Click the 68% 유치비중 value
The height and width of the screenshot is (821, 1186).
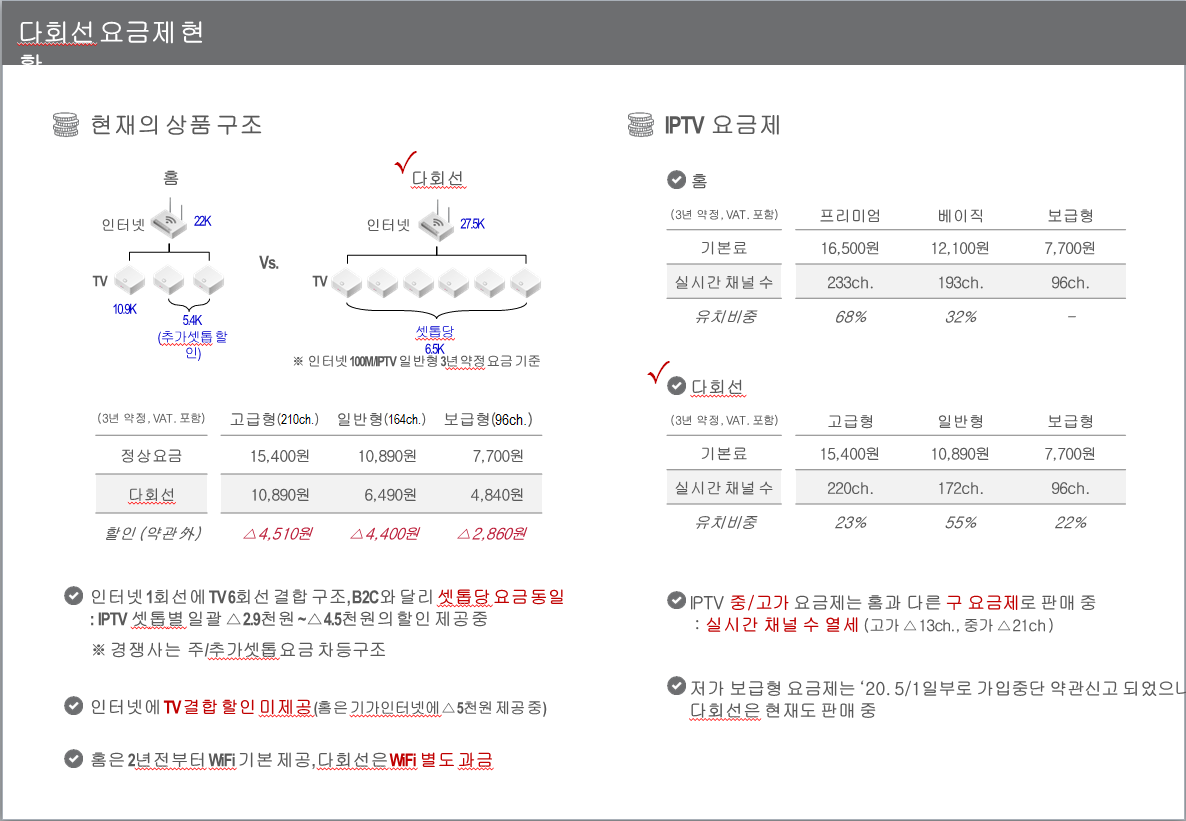pyautogui.click(x=850, y=317)
